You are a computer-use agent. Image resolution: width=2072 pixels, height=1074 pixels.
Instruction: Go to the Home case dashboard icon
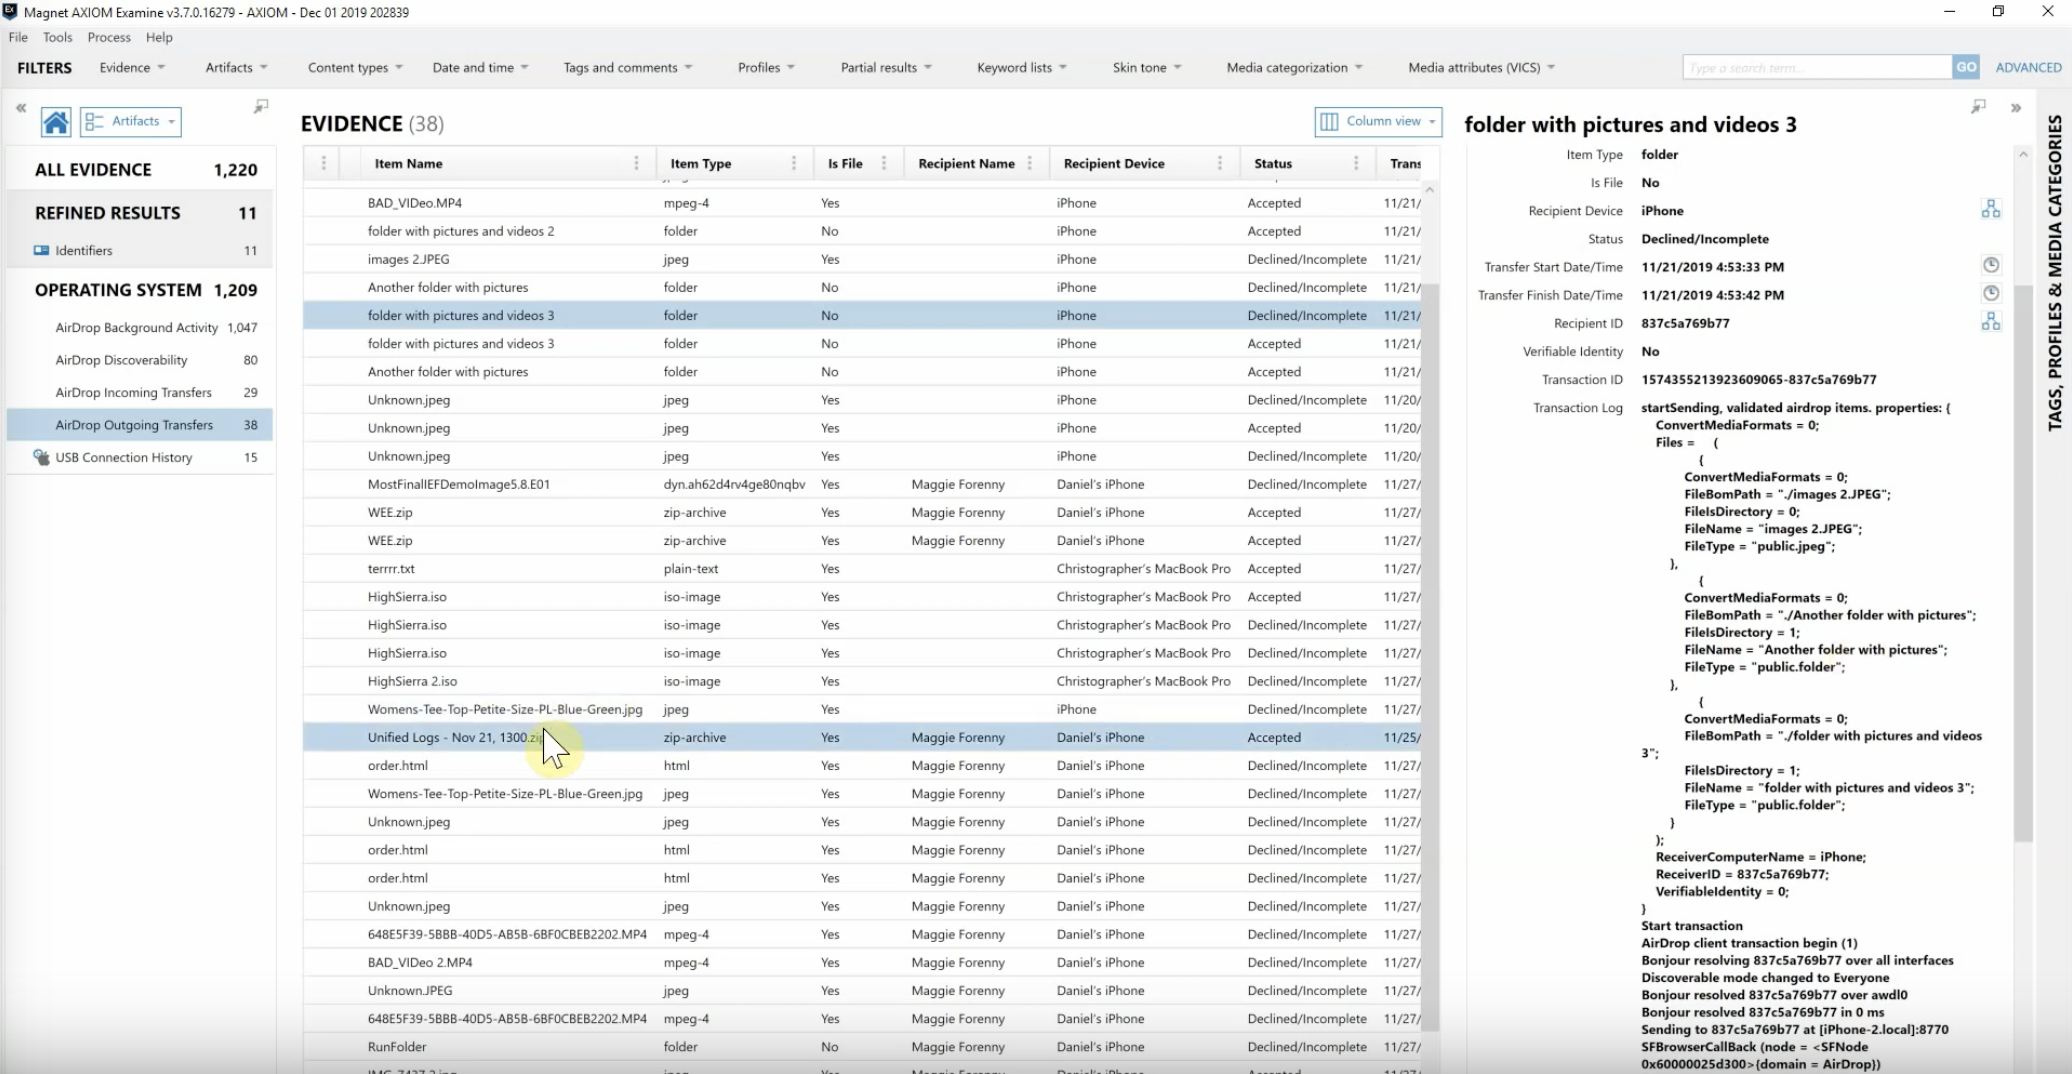coord(56,122)
